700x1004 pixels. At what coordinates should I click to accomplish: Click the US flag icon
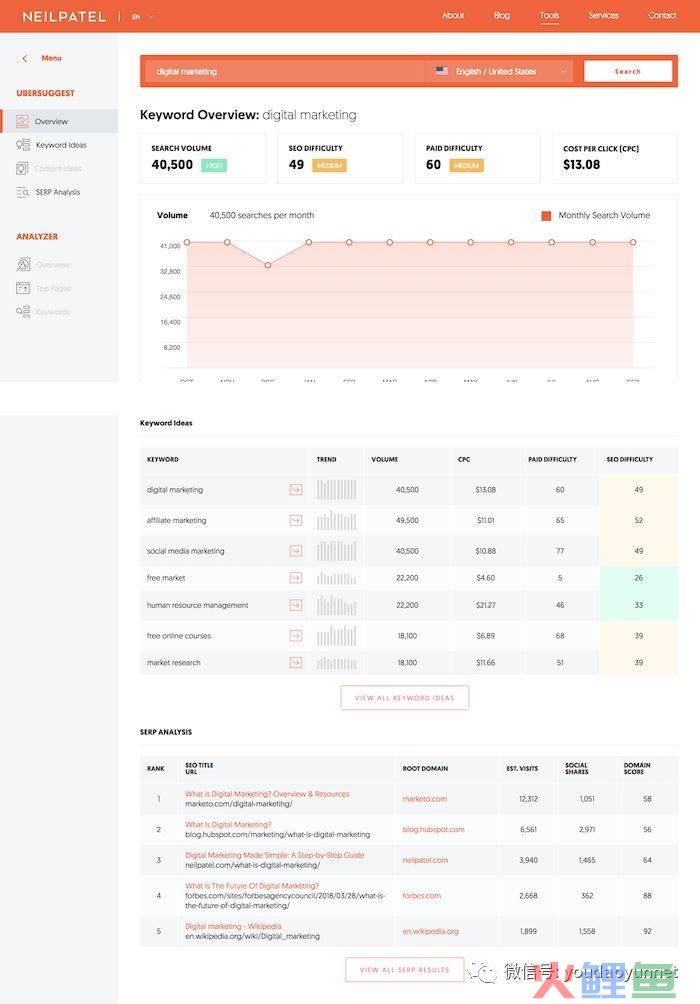pos(442,71)
